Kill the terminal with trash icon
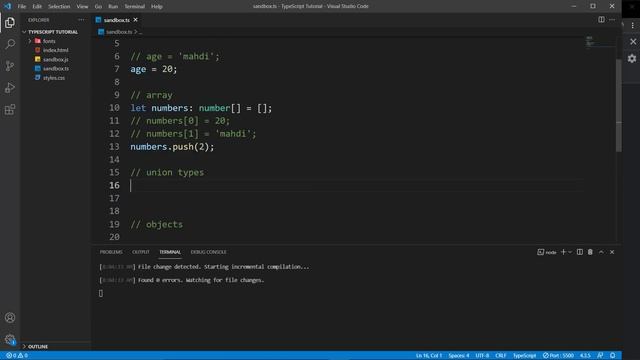 [x=590, y=252]
